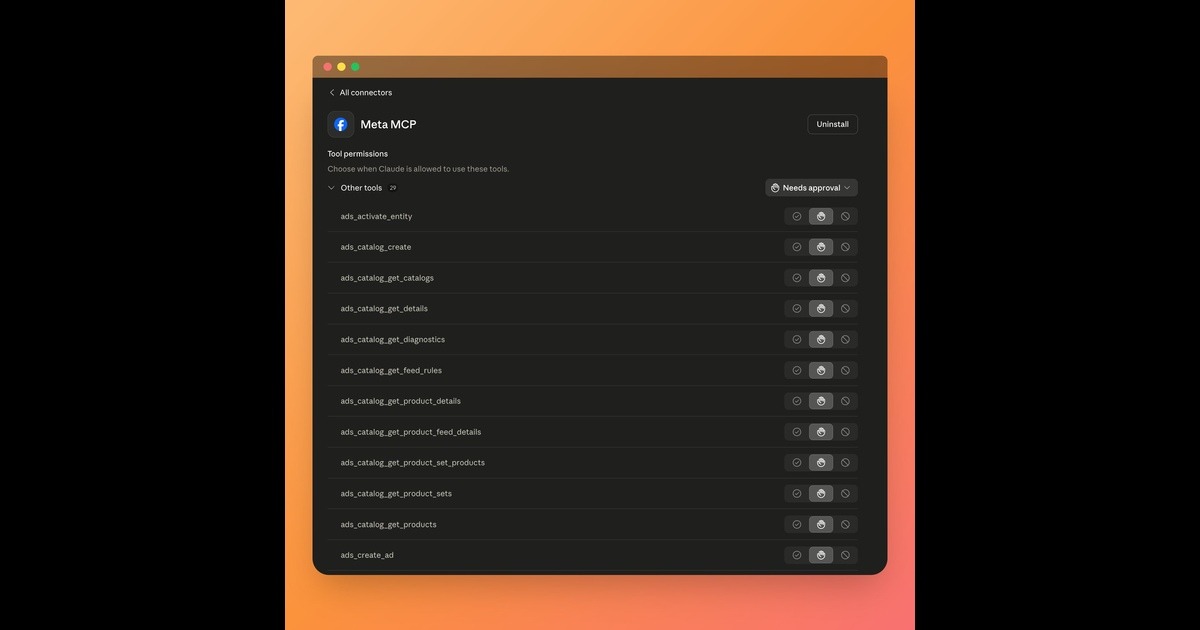Block ads_catalog_get_diagnostics tool
This screenshot has height=630, width=1200.
point(845,339)
